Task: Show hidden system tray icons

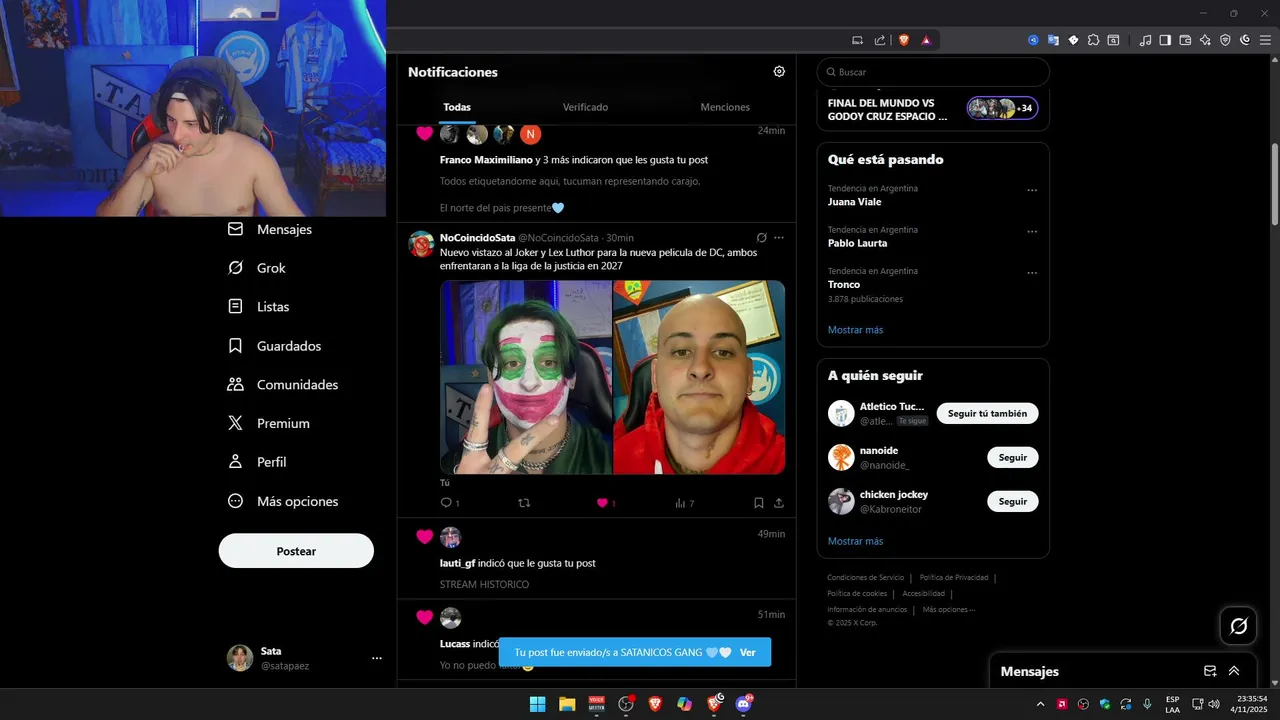Action: (1040, 704)
